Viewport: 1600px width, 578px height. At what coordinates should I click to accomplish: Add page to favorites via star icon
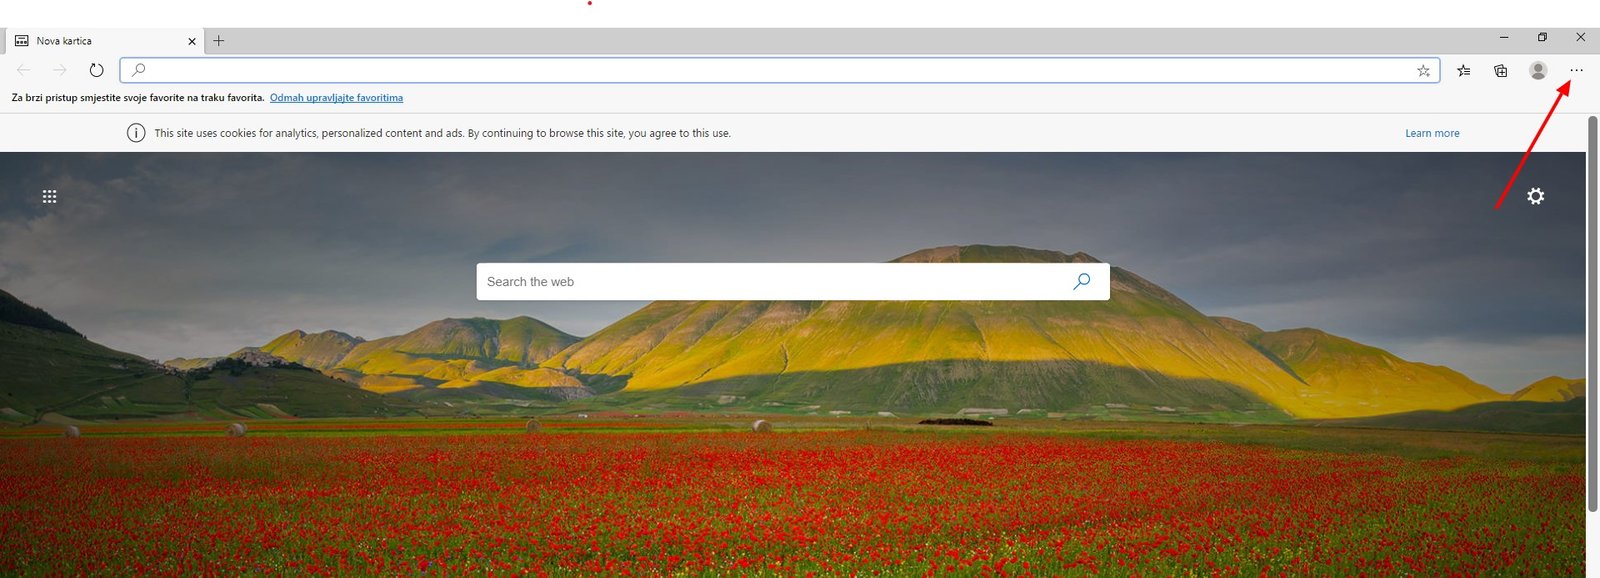point(1423,70)
